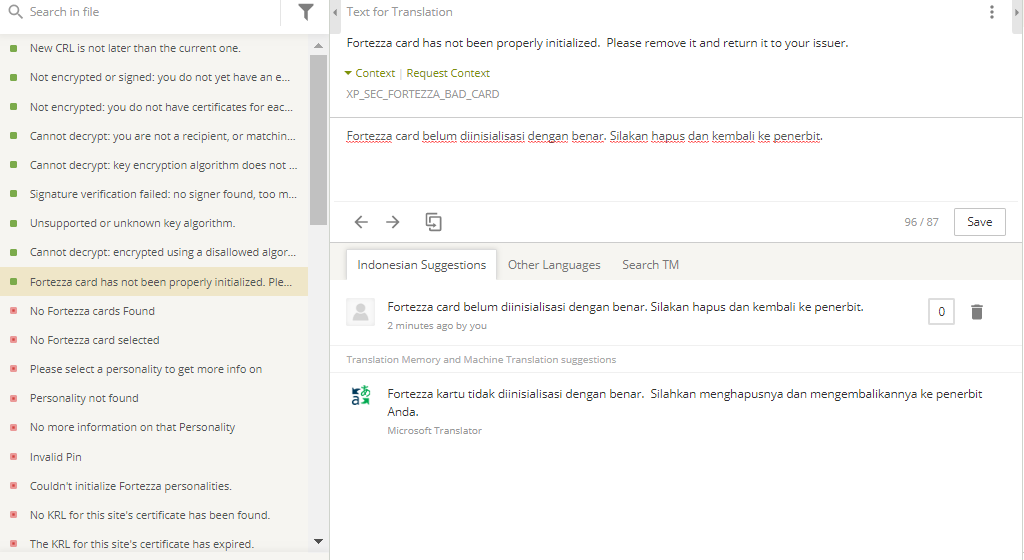Open 'Please select a personality' string
1024x560 pixels.
click(x=154, y=369)
